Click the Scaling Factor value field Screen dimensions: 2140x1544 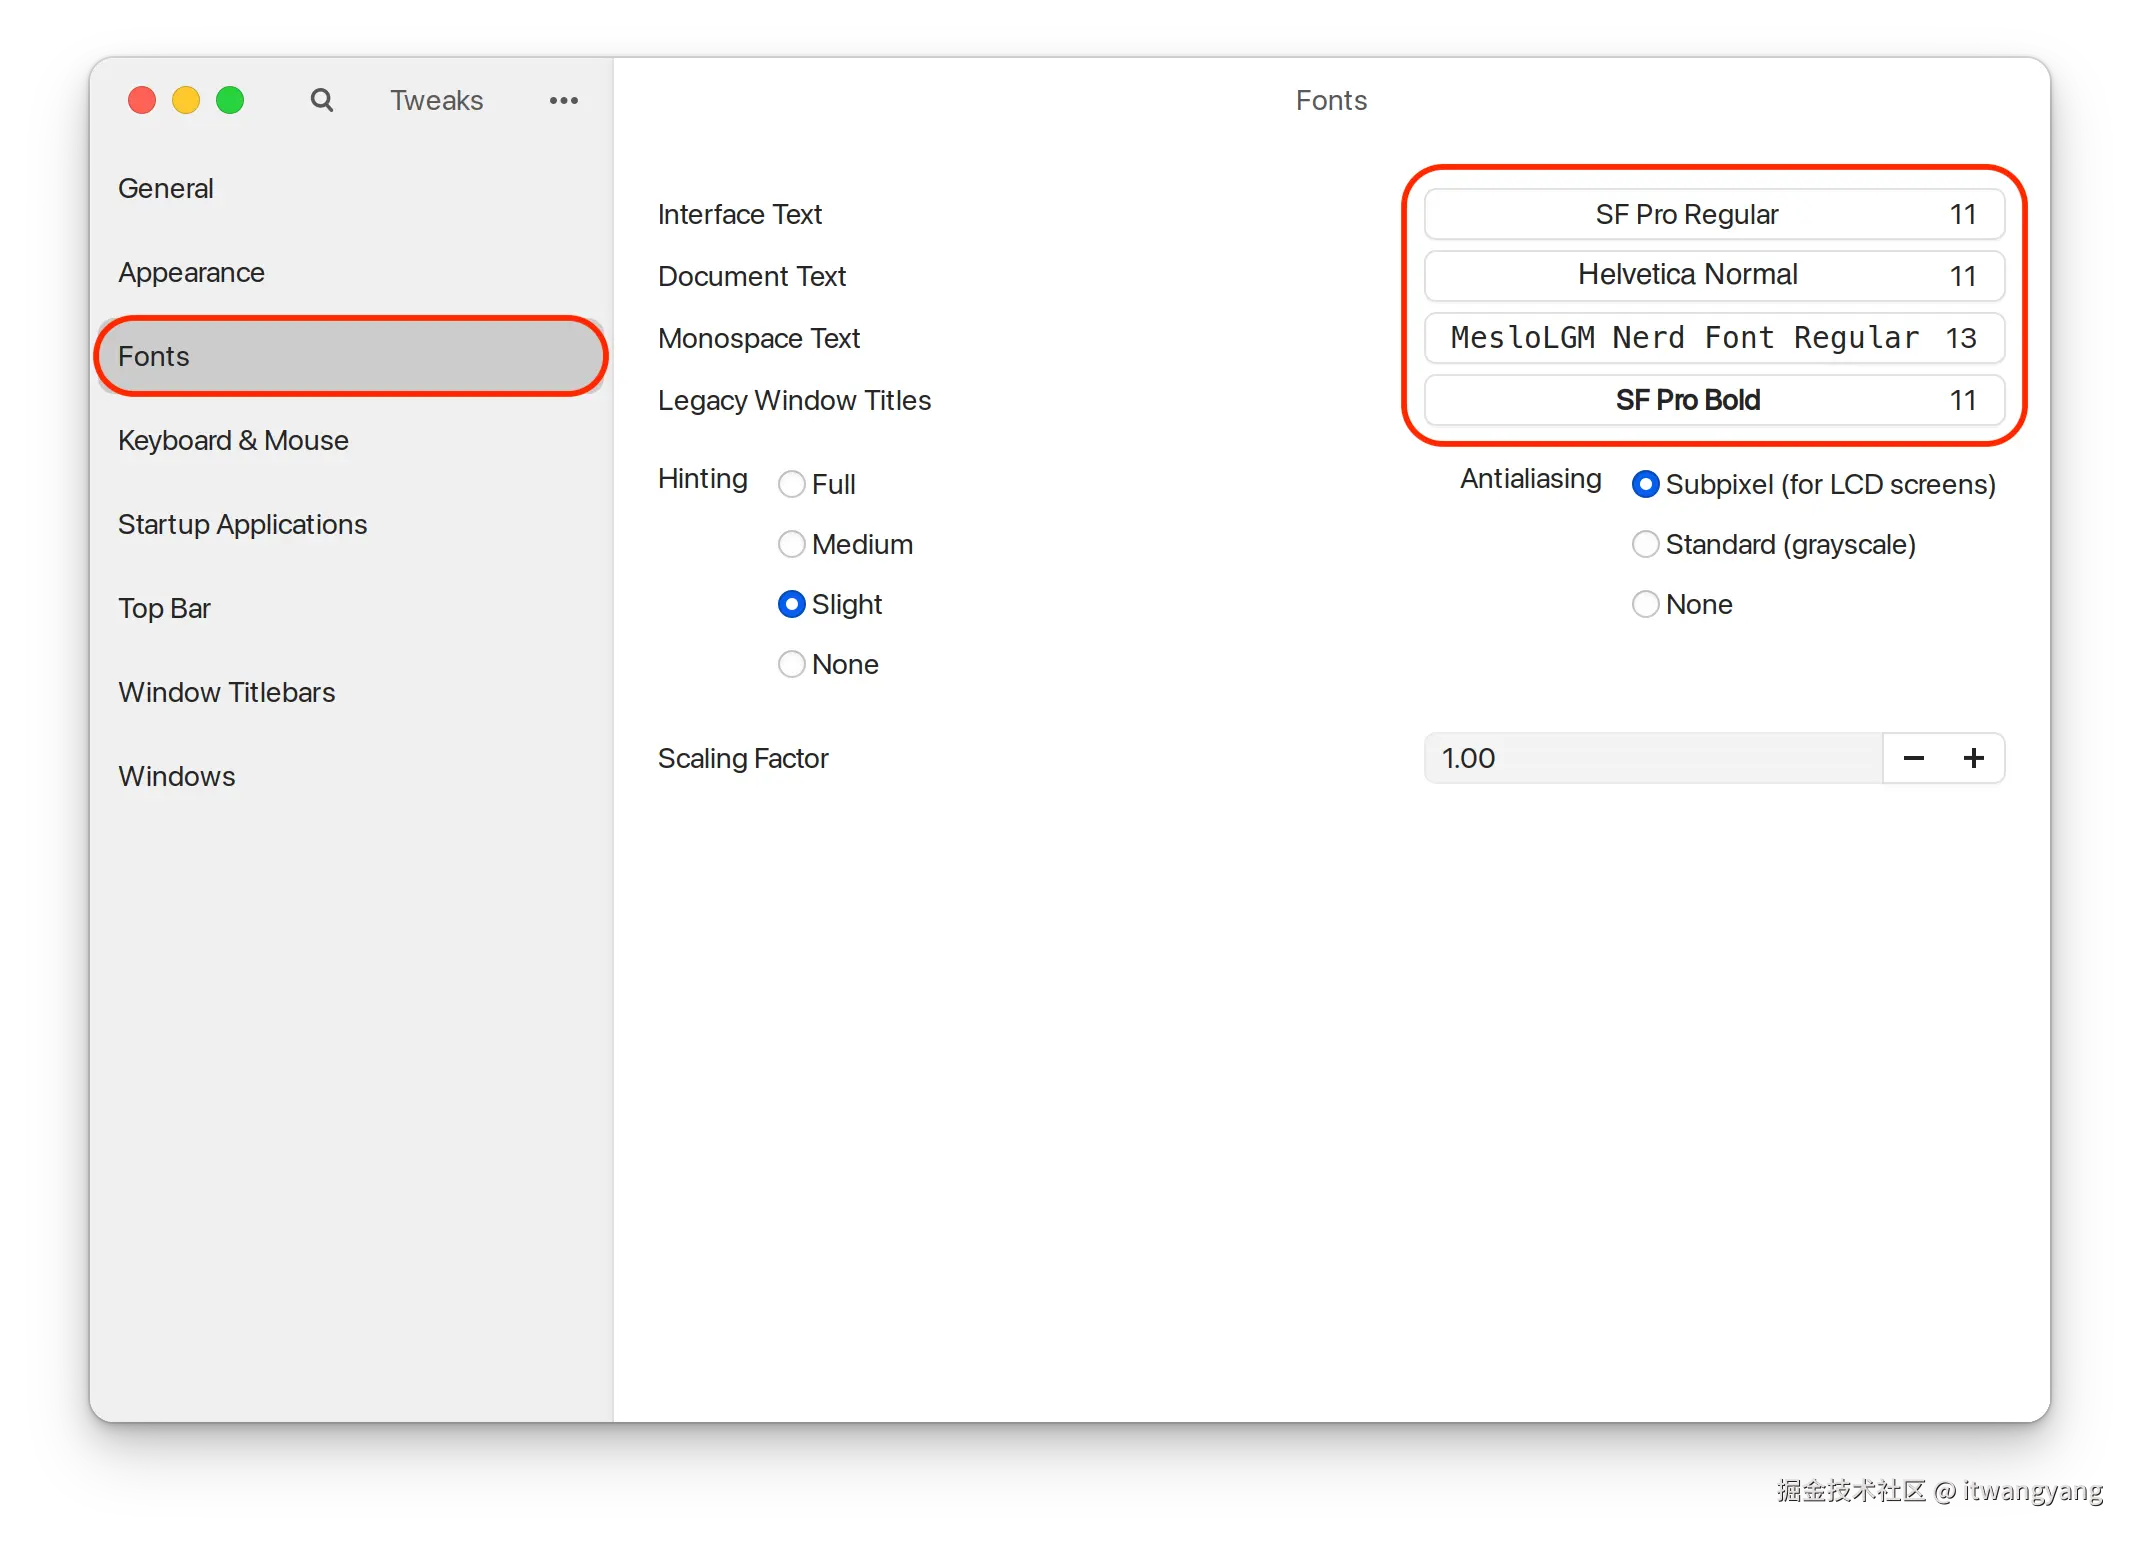(x=1650, y=758)
